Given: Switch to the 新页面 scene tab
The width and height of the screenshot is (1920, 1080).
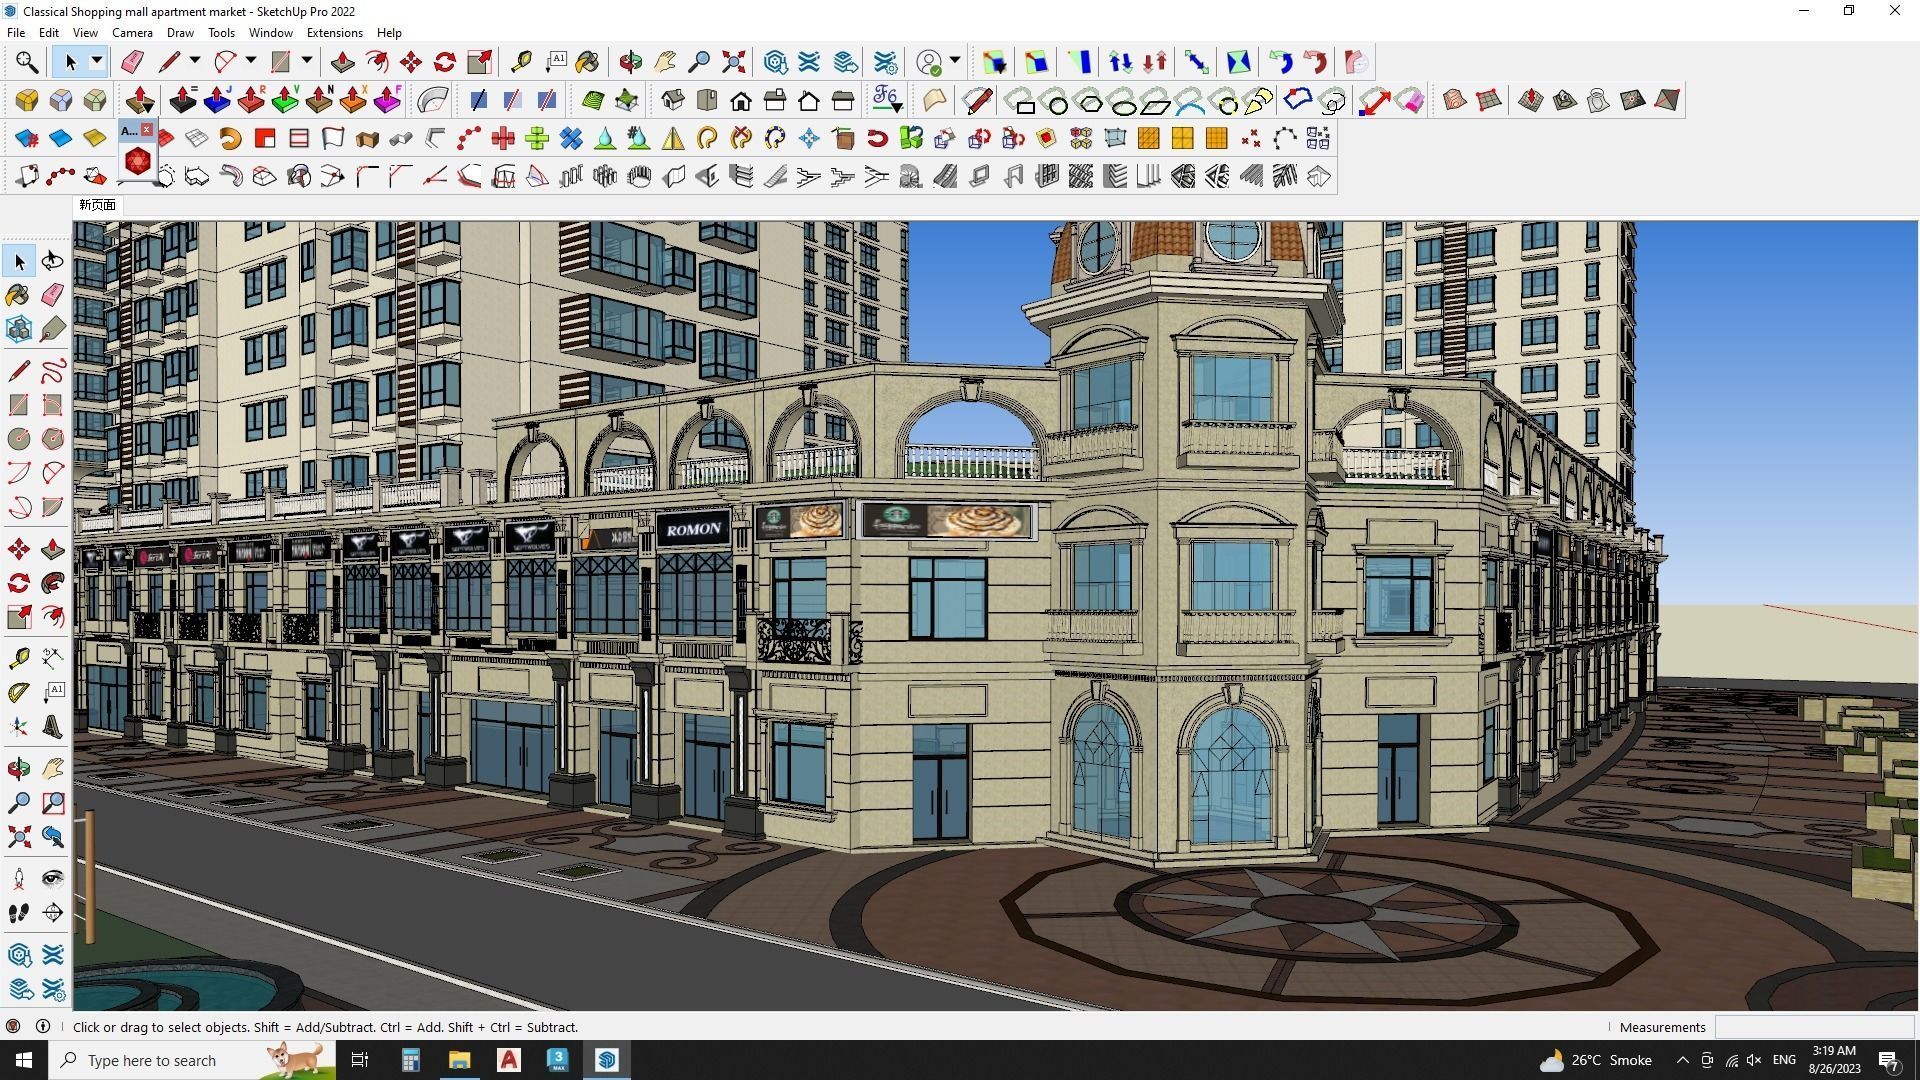Looking at the screenshot, I should tap(97, 205).
